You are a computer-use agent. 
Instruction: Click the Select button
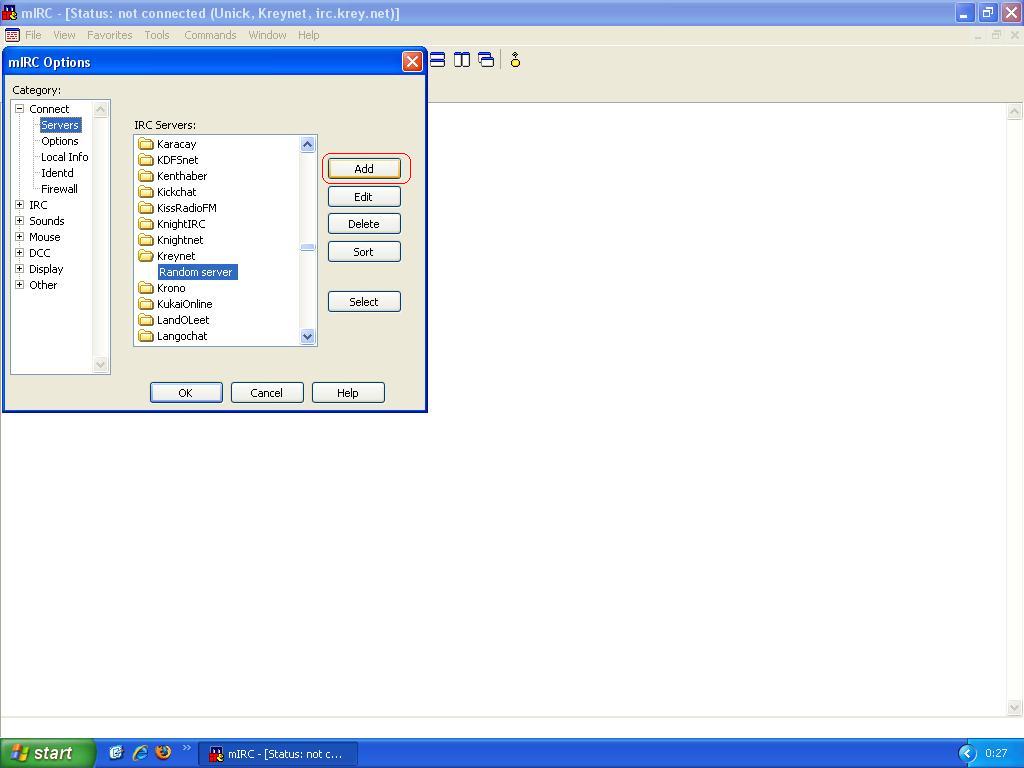[364, 302]
